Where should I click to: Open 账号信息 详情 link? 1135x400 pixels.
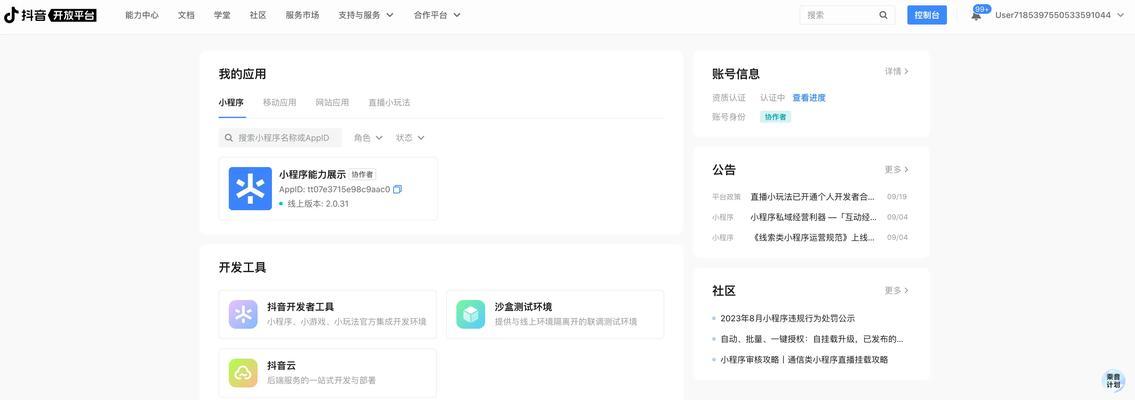[896, 72]
